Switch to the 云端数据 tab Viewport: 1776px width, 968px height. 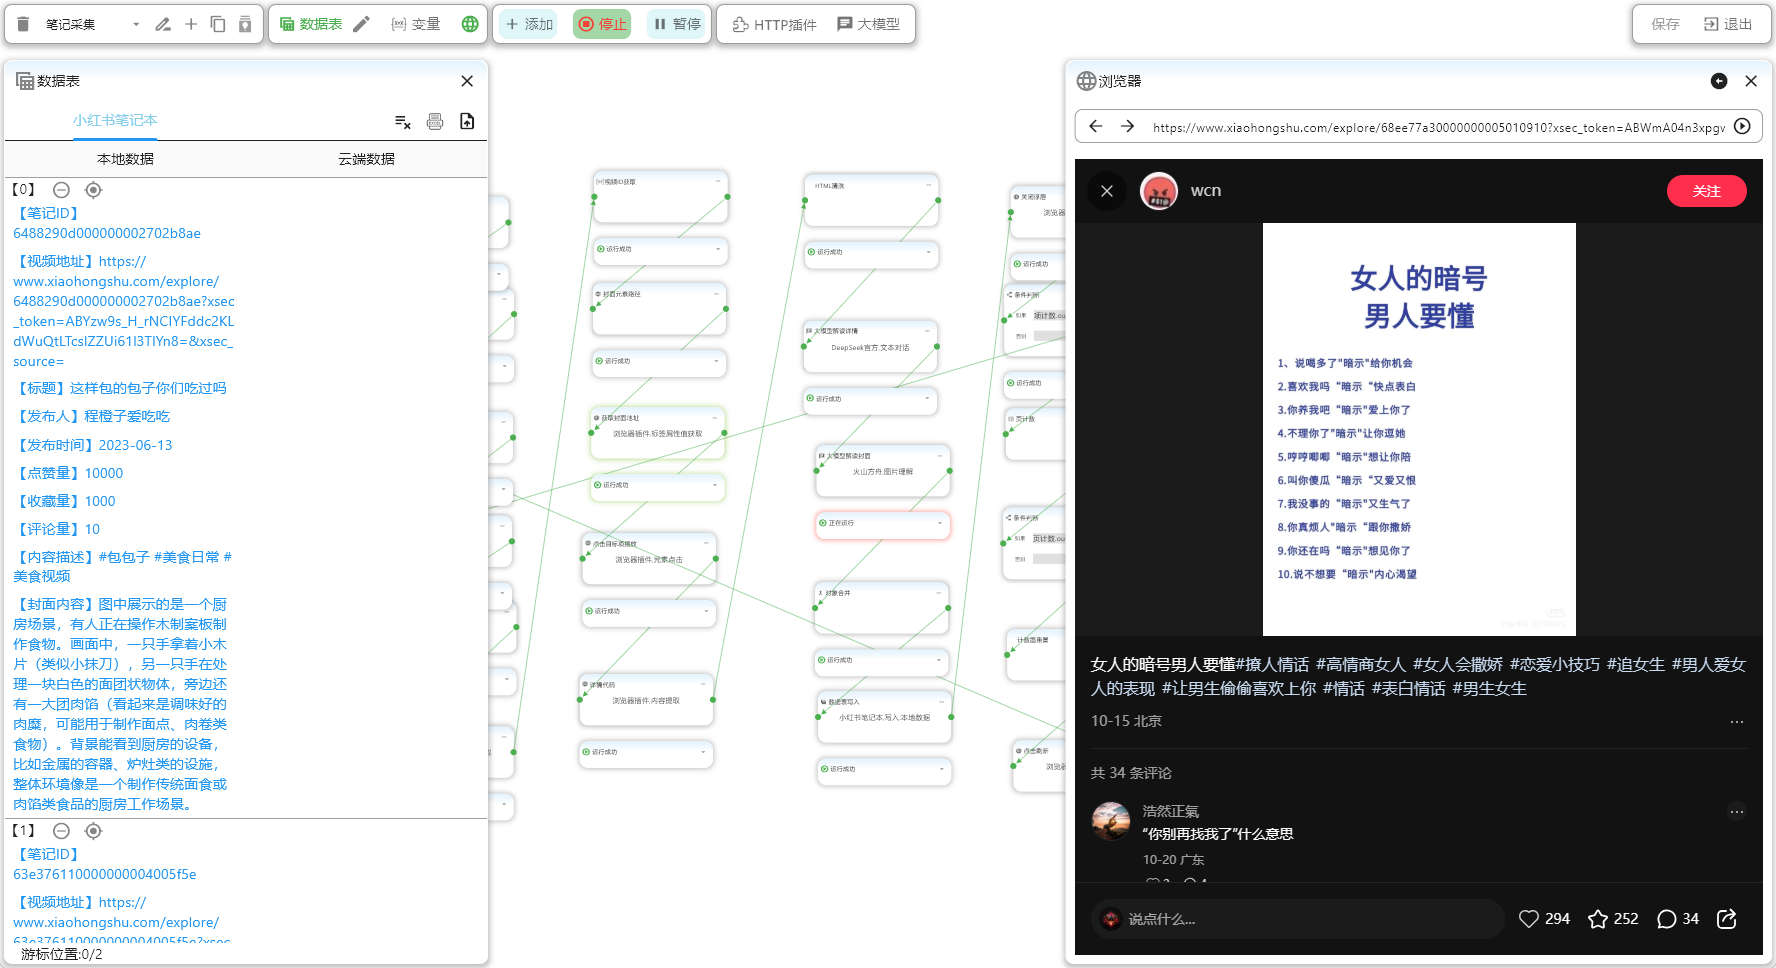click(x=366, y=159)
